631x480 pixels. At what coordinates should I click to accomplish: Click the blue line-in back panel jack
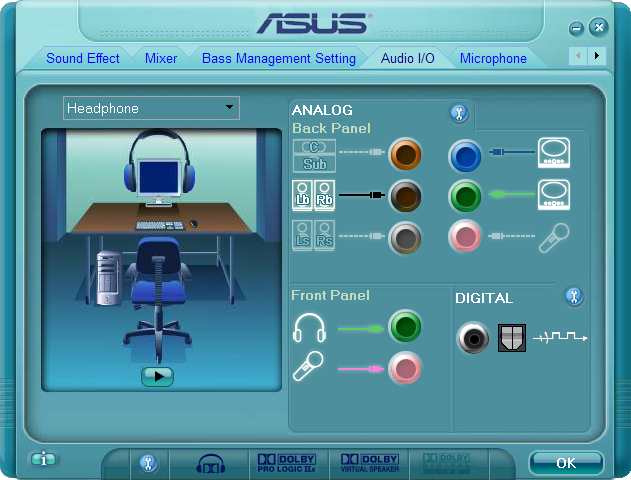click(x=465, y=156)
